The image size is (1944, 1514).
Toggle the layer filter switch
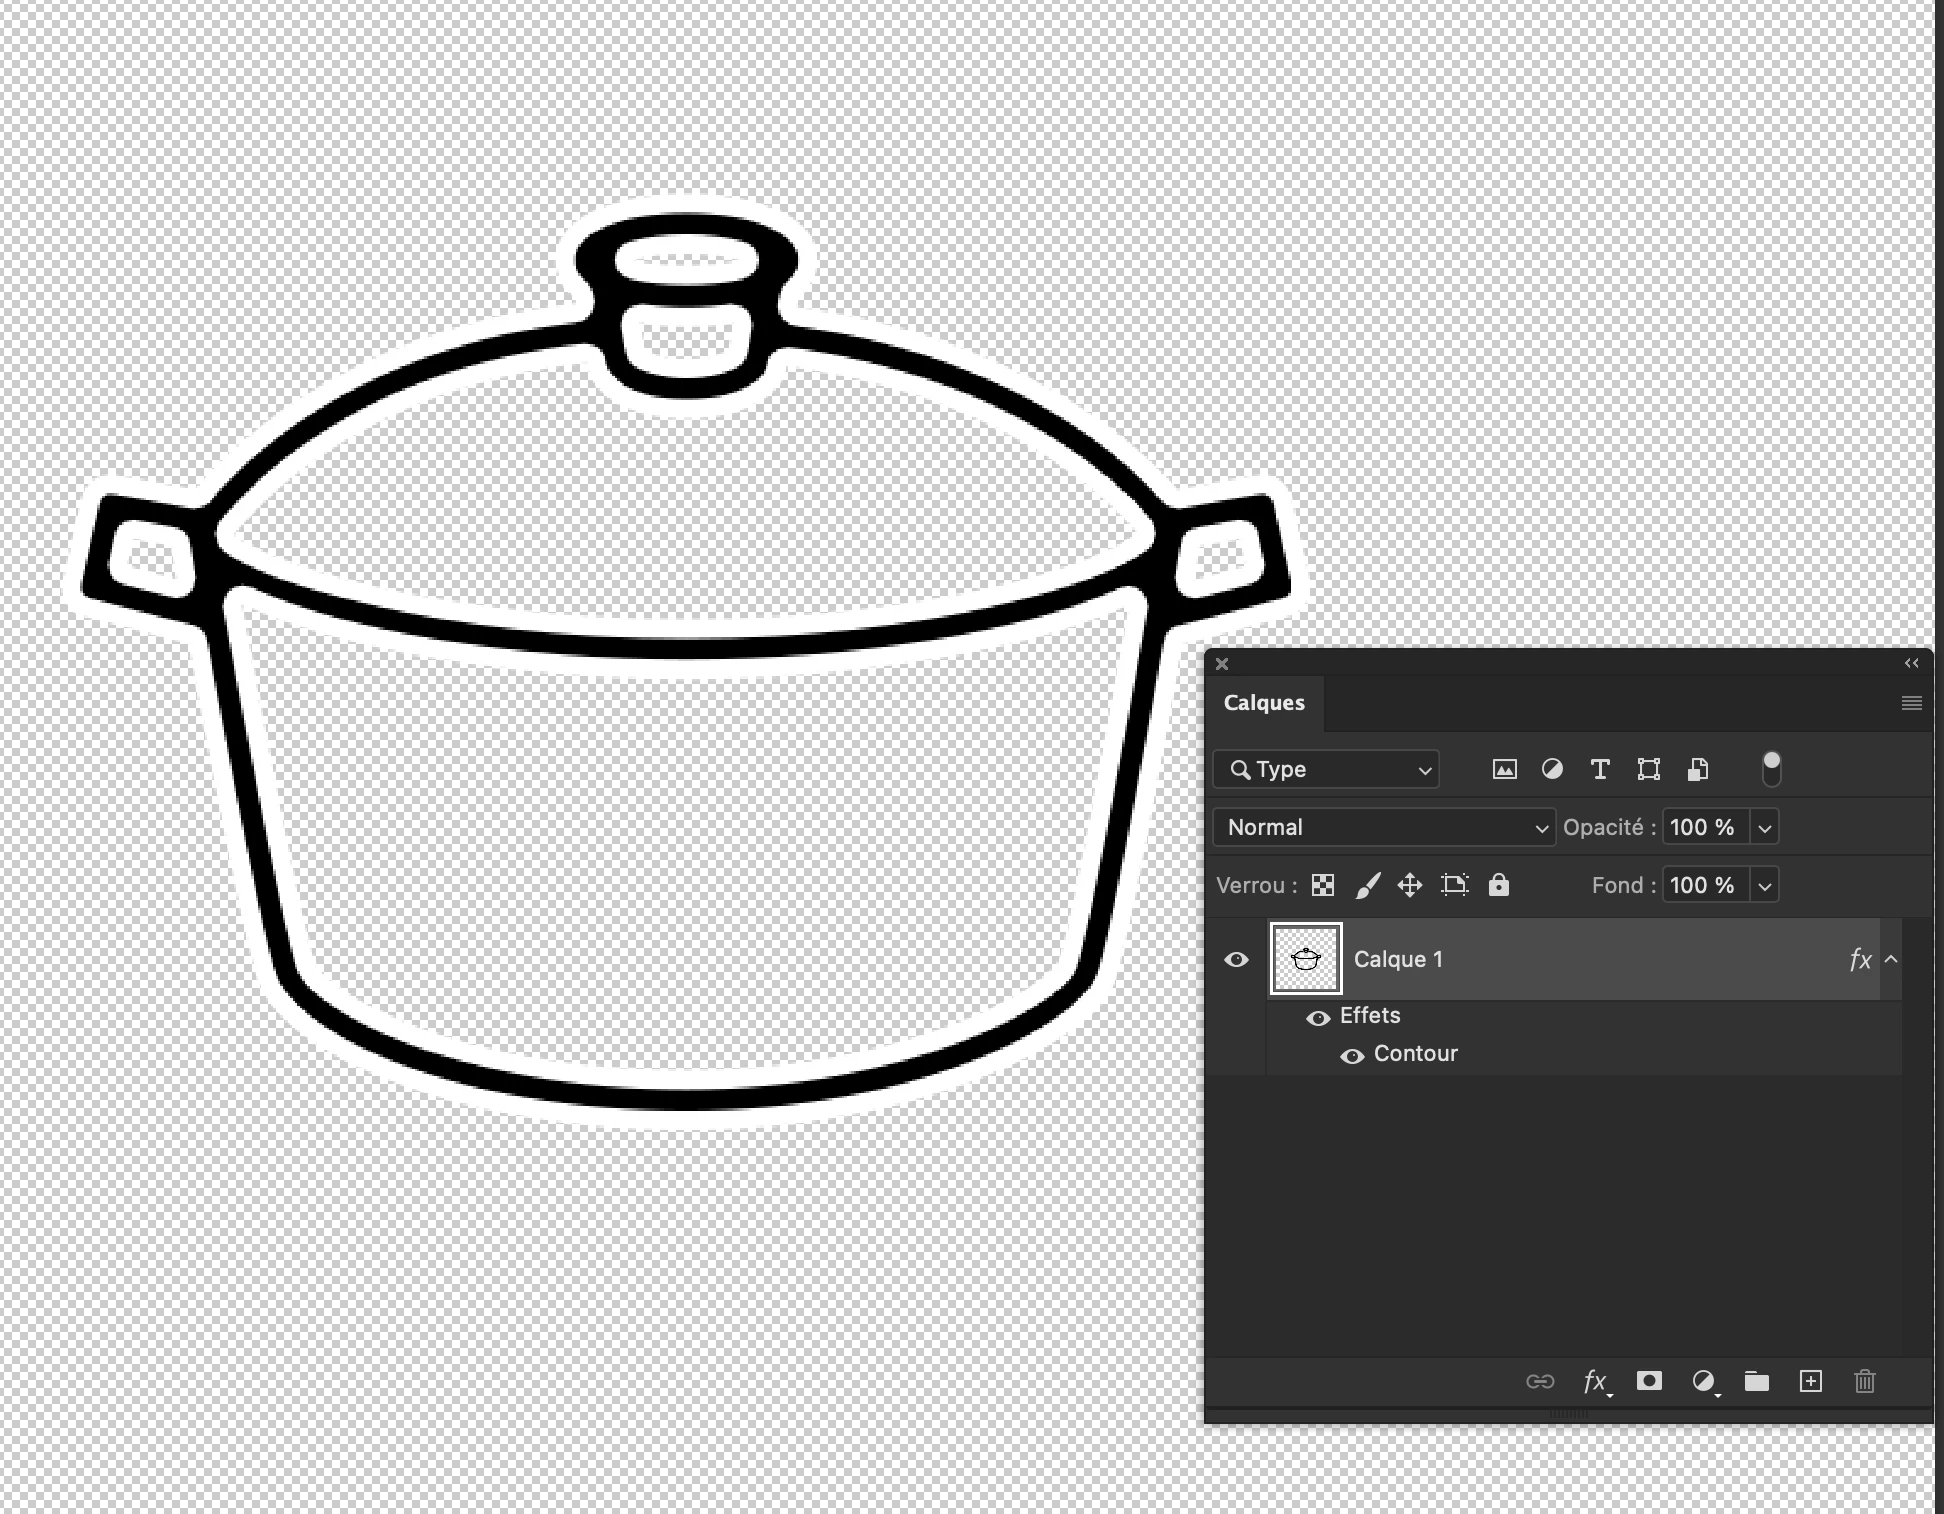tap(1771, 769)
